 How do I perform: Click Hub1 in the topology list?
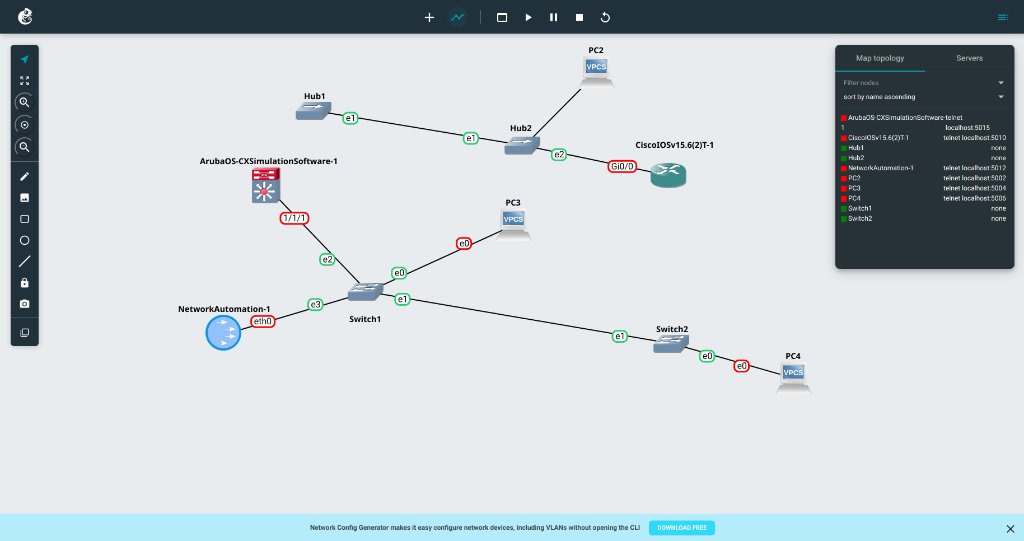pyautogui.click(x=856, y=148)
